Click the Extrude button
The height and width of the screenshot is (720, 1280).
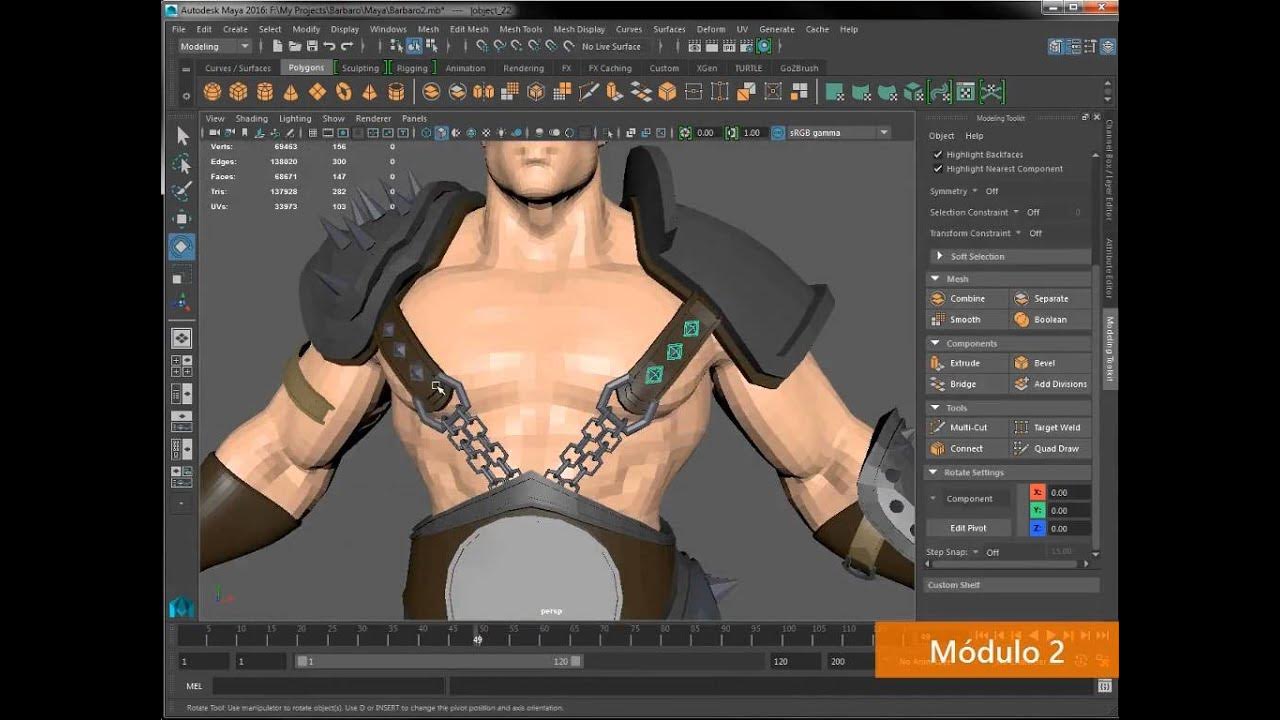967,363
